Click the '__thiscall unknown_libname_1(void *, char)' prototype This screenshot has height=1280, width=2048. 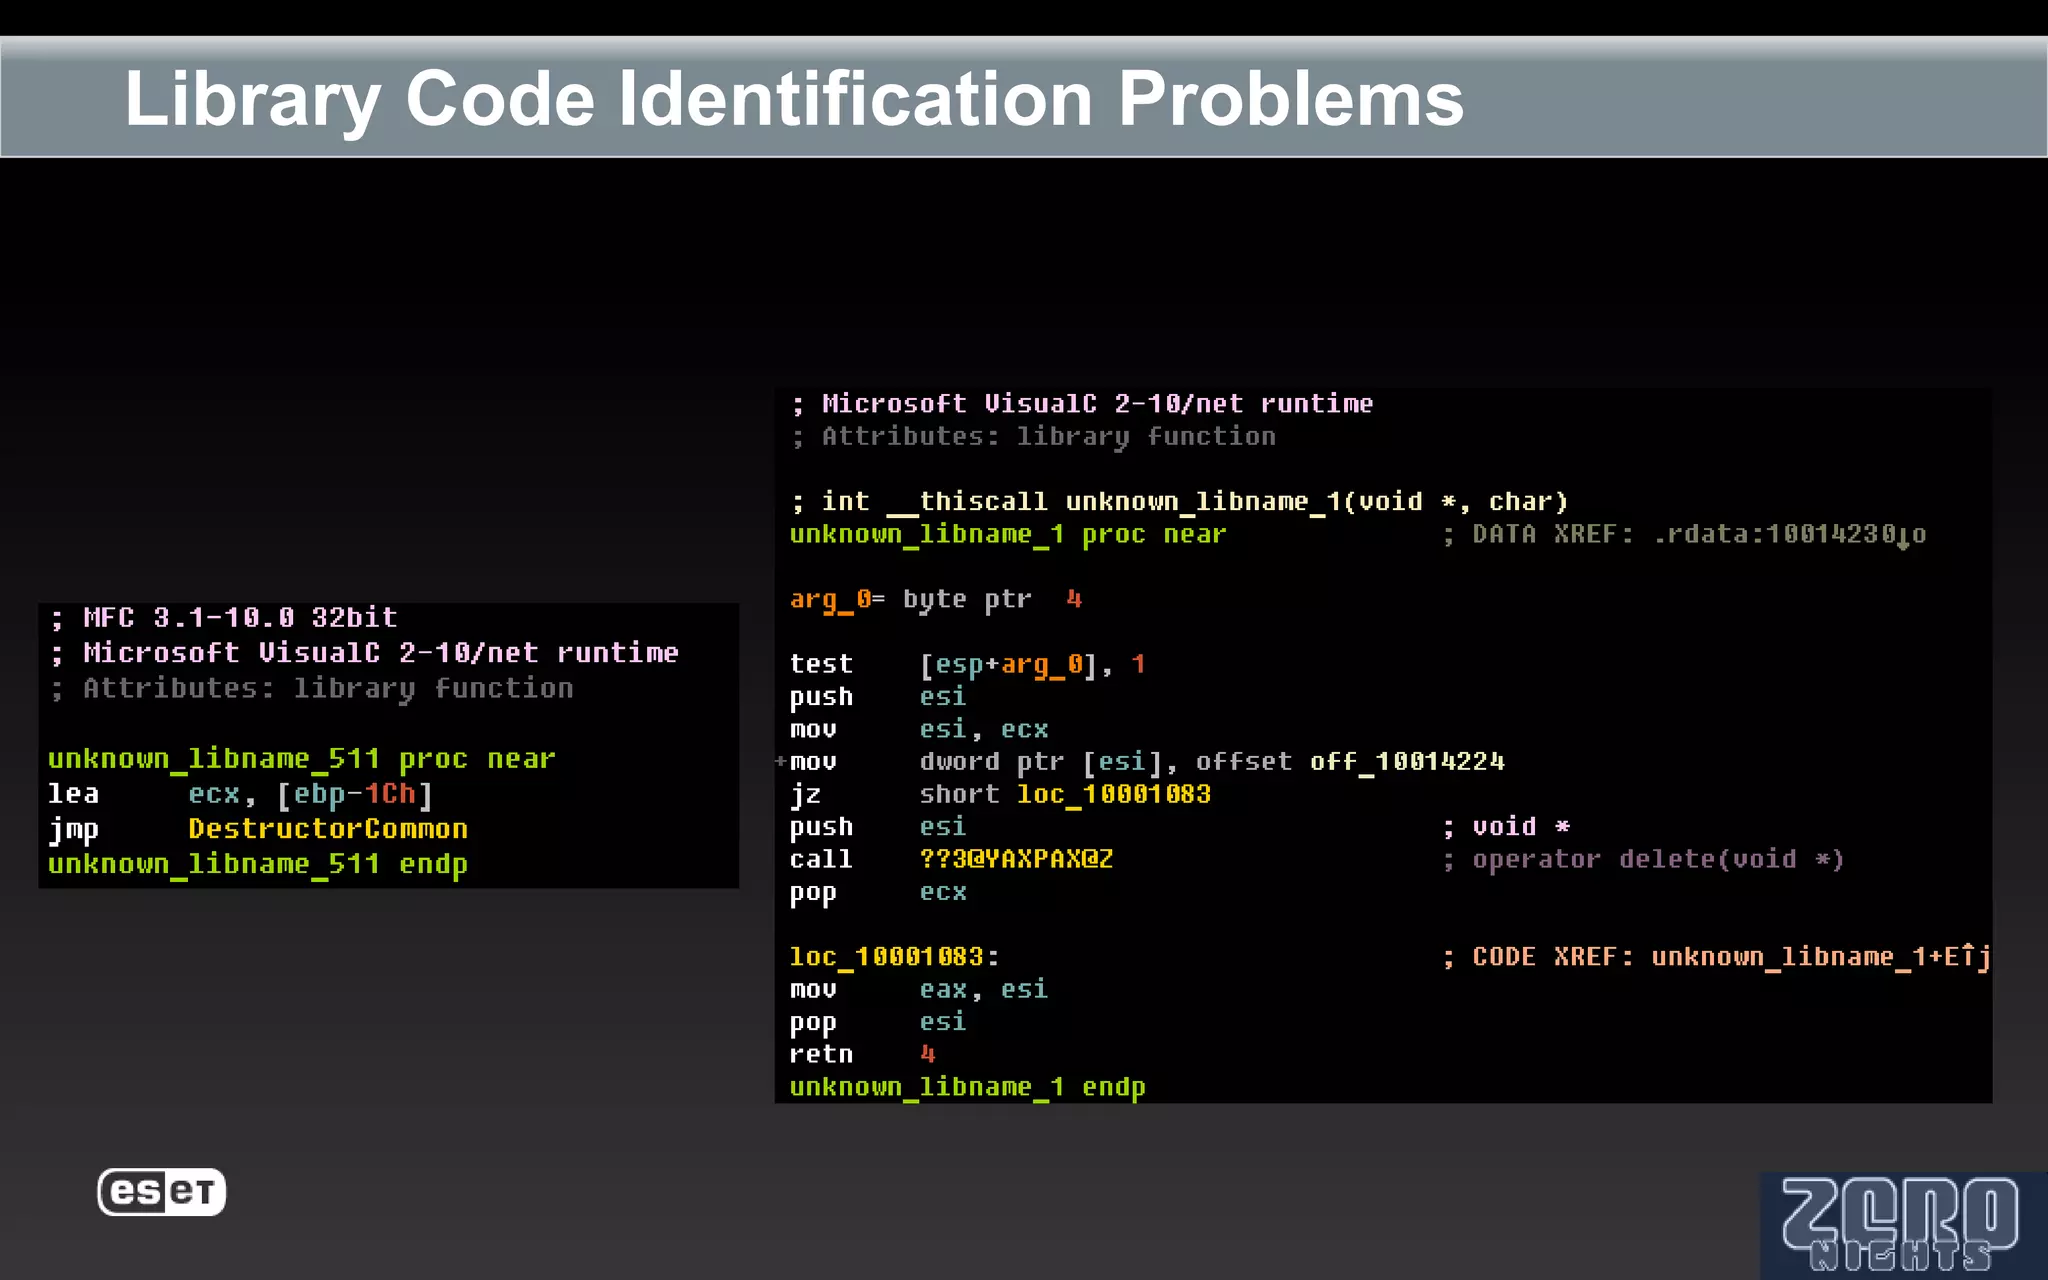click(x=1228, y=501)
